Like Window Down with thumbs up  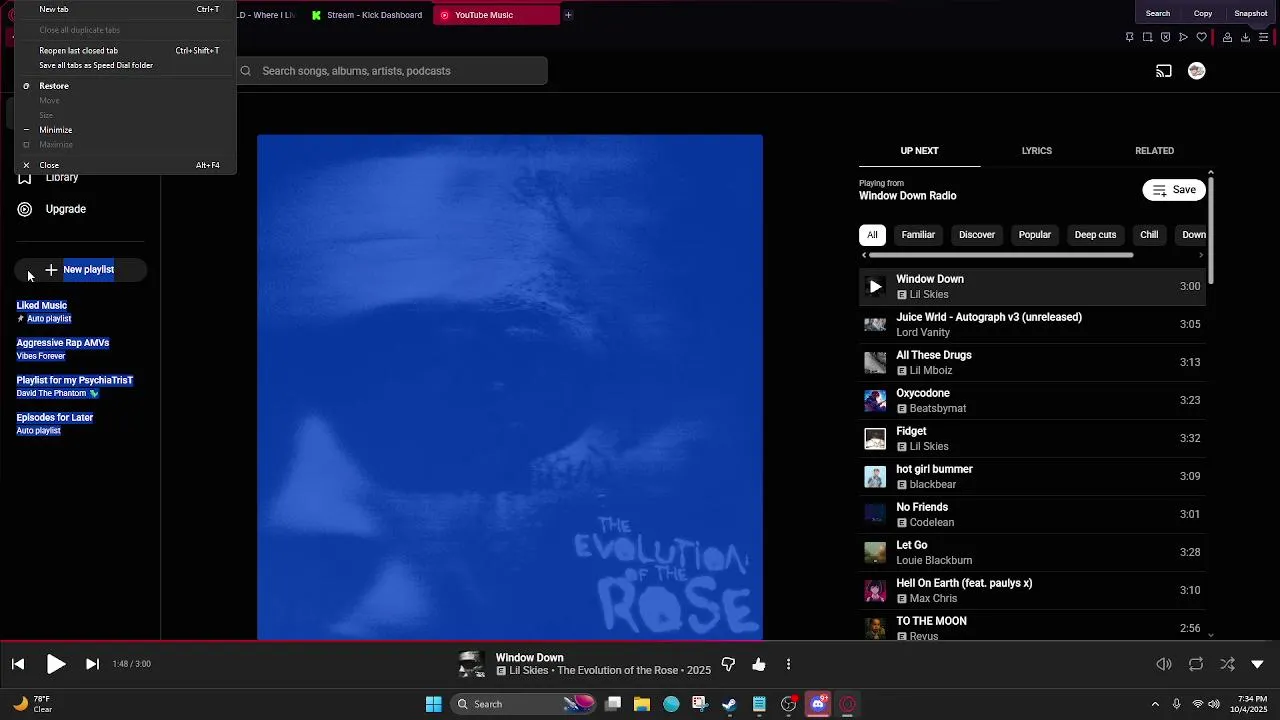759,664
